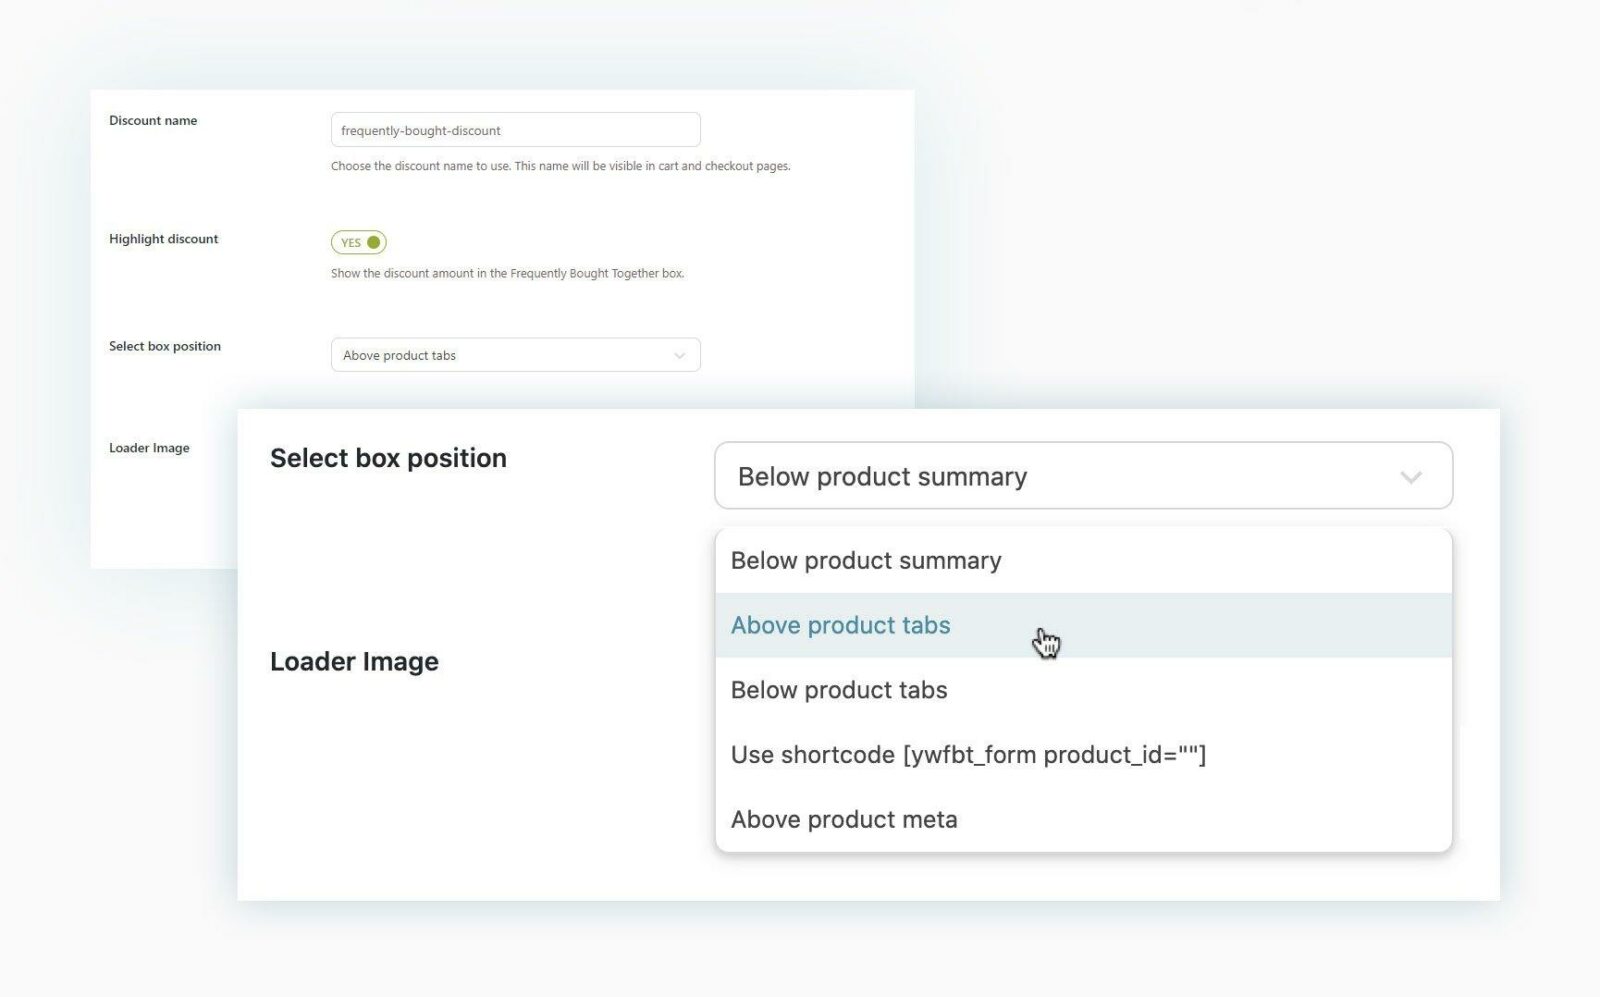Click the Discount name input field
Image resolution: width=1600 pixels, height=997 pixels.
coord(515,130)
